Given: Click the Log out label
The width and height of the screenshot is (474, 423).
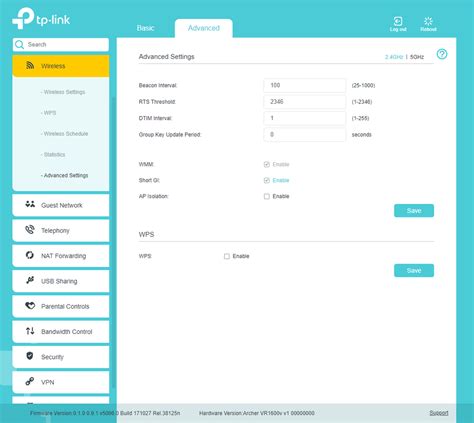Looking at the screenshot, I should [398, 29].
